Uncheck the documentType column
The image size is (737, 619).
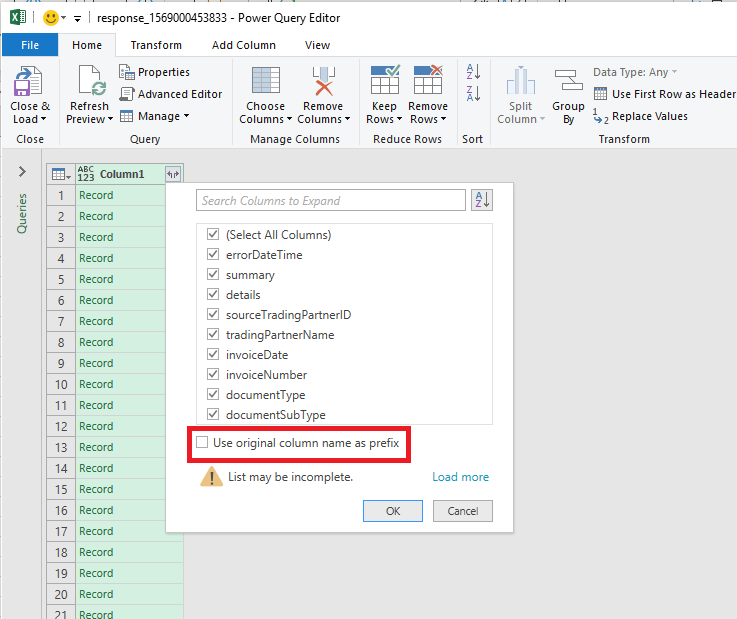213,394
